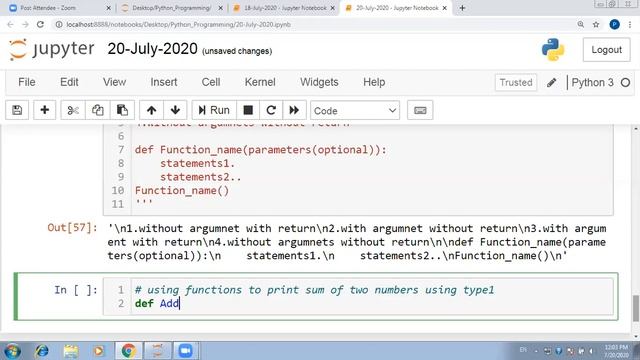Click the comment line about type1 functions
The image size is (640, 360).
[314, 290]
